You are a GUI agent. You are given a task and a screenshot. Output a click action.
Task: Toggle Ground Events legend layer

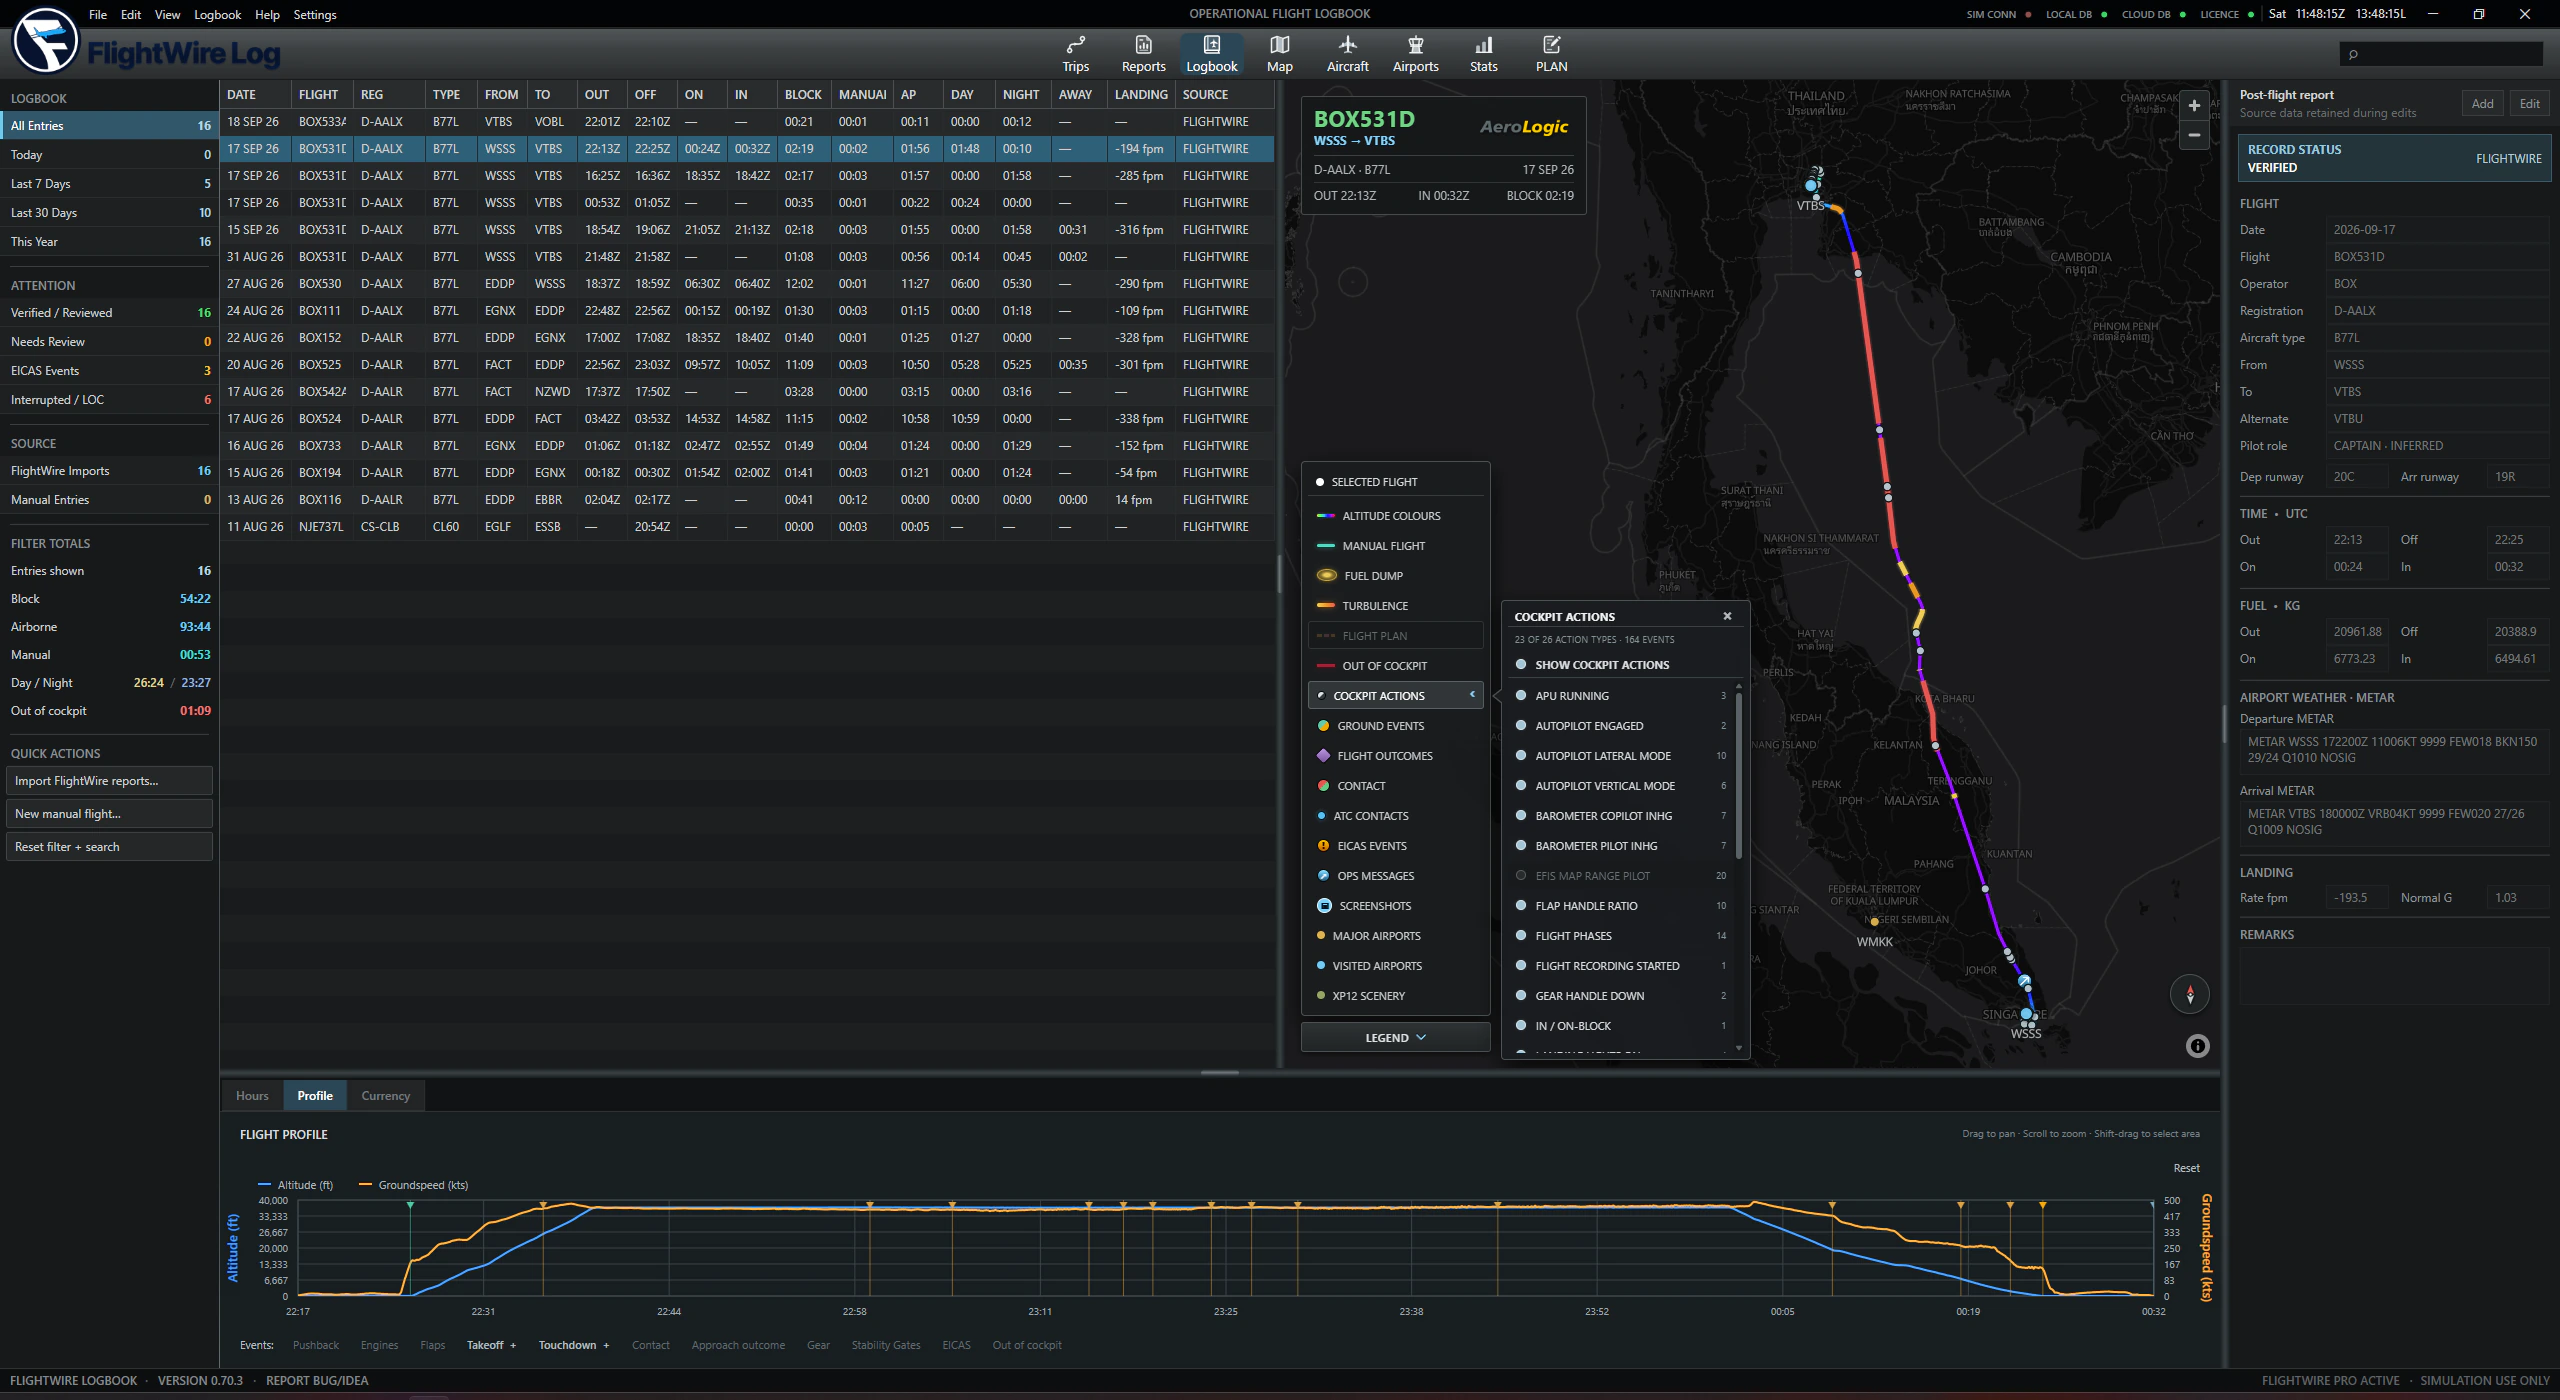(x=1396, y=726)
